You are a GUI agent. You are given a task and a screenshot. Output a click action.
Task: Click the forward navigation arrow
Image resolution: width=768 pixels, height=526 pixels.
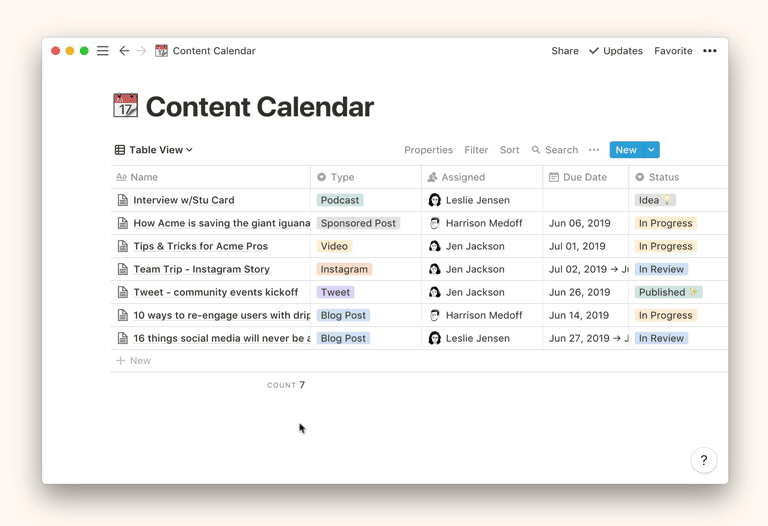141,51
